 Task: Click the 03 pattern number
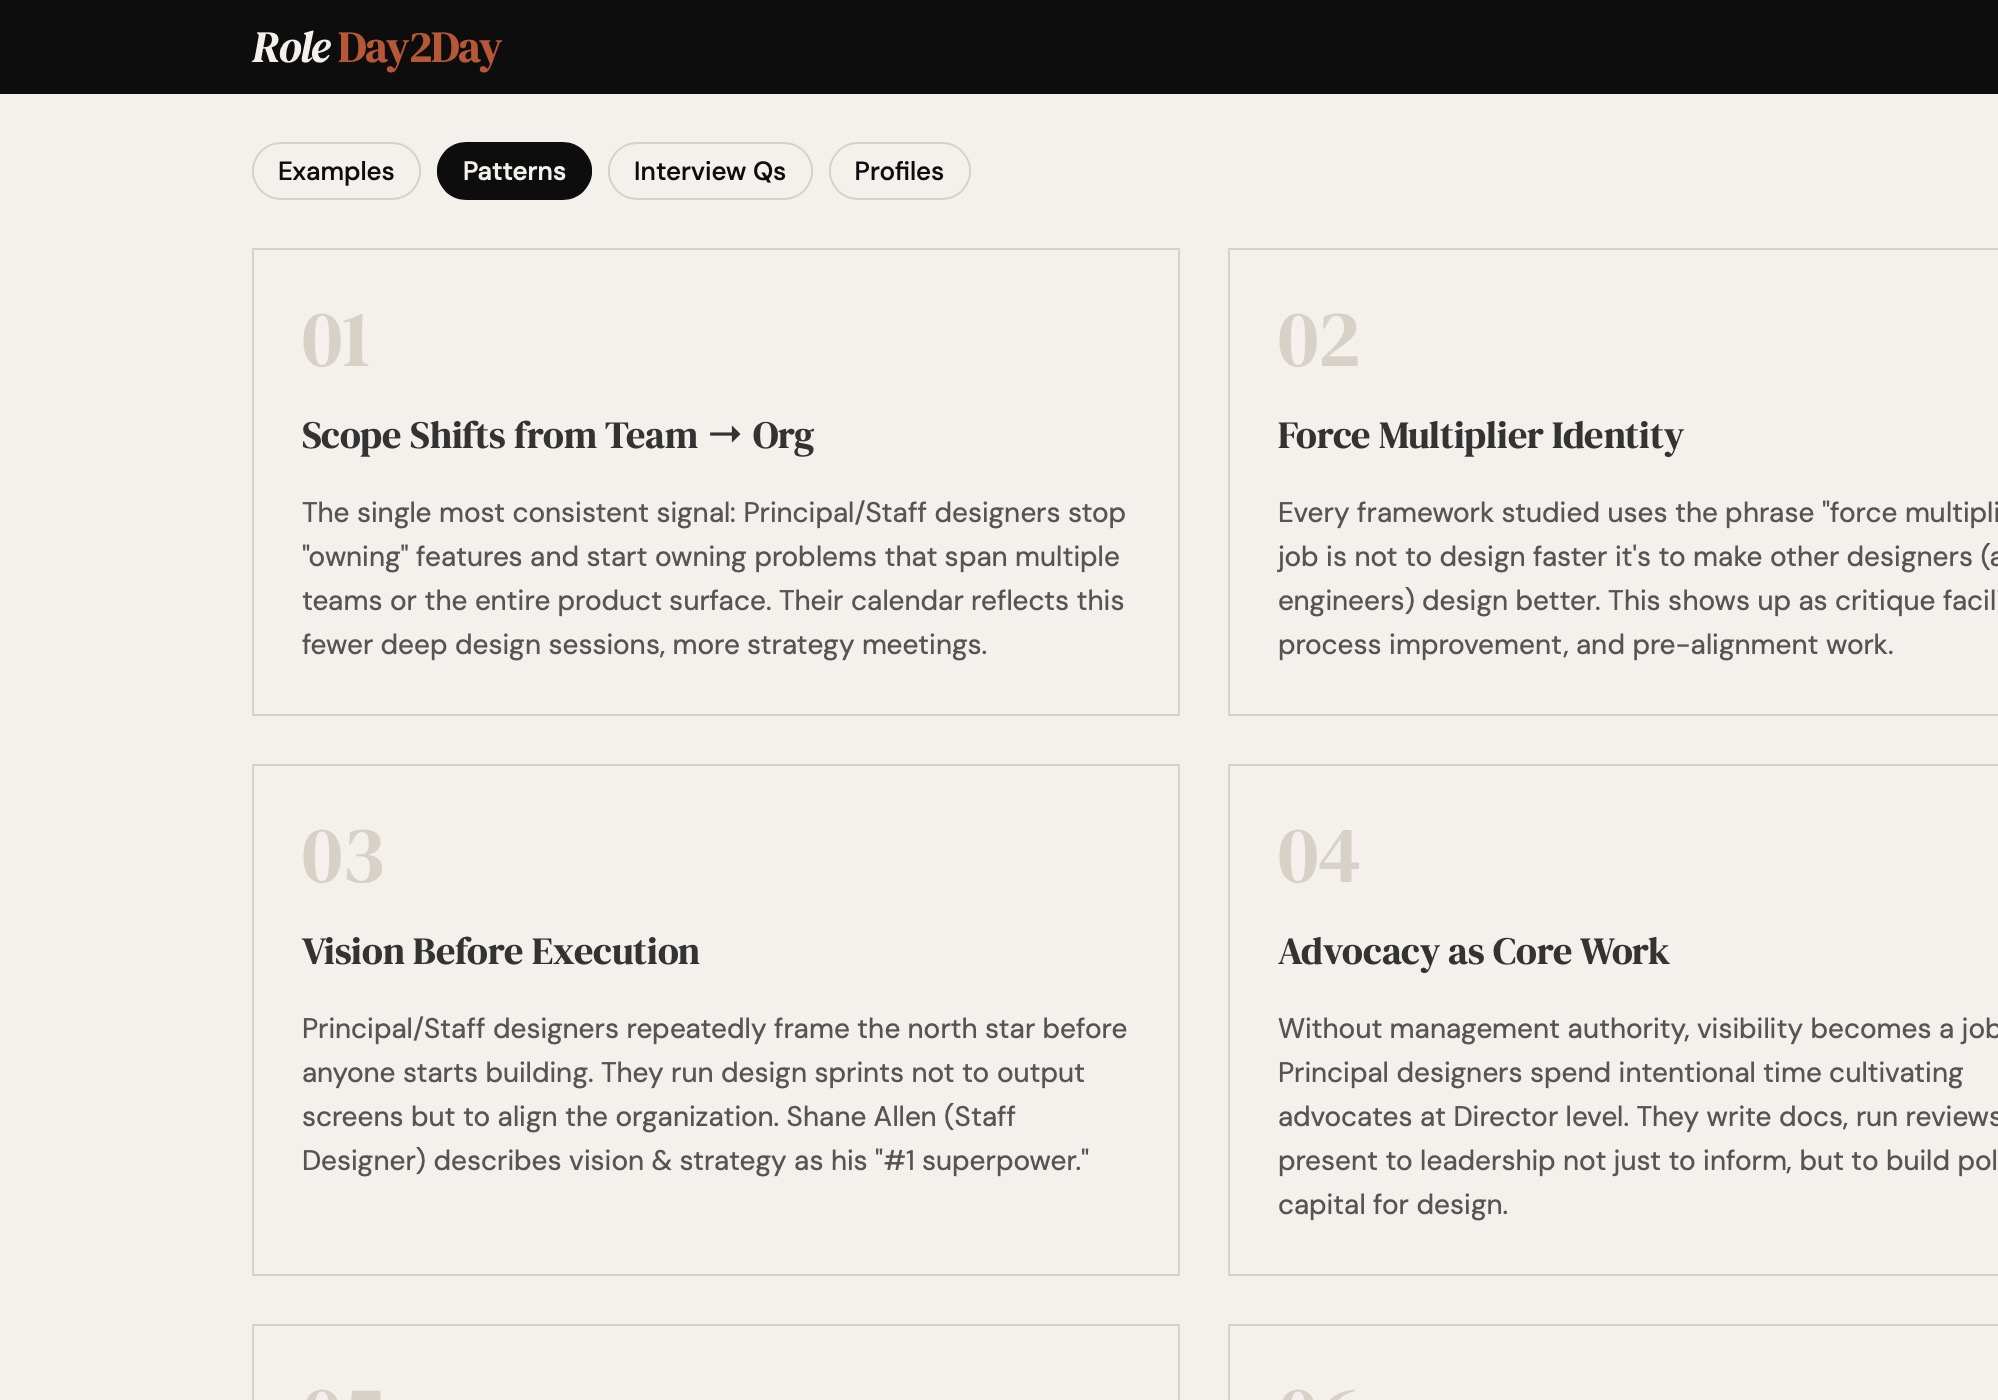click(x=342, y=857)
